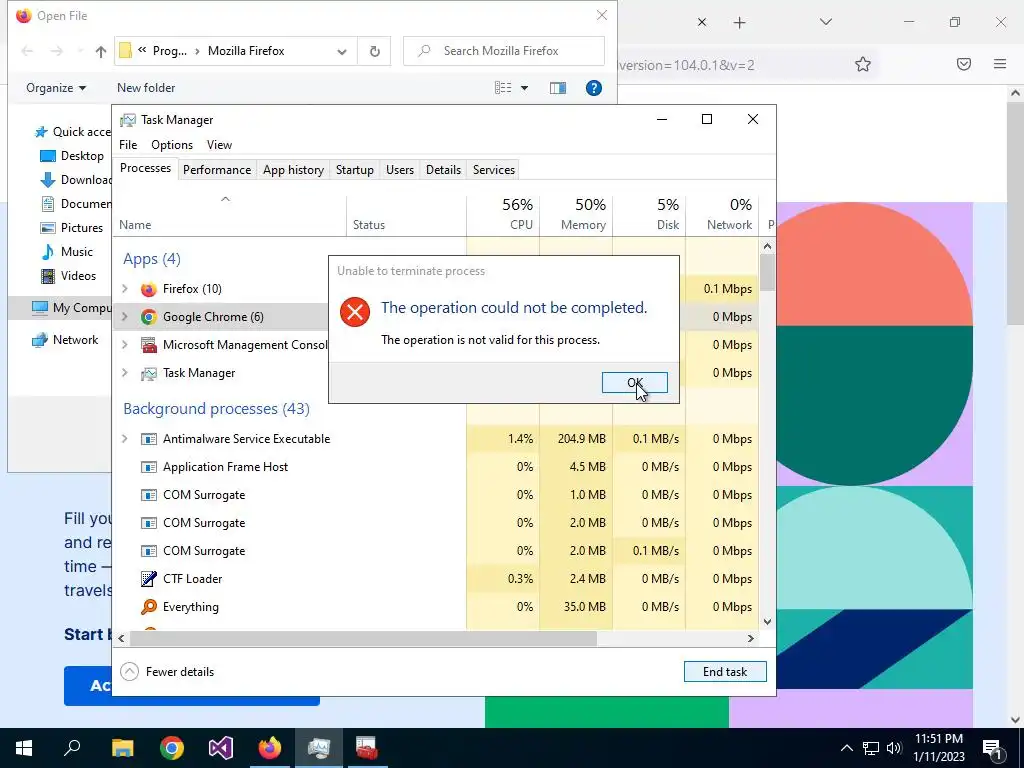Open a new Firefox tab with plus

739,23
